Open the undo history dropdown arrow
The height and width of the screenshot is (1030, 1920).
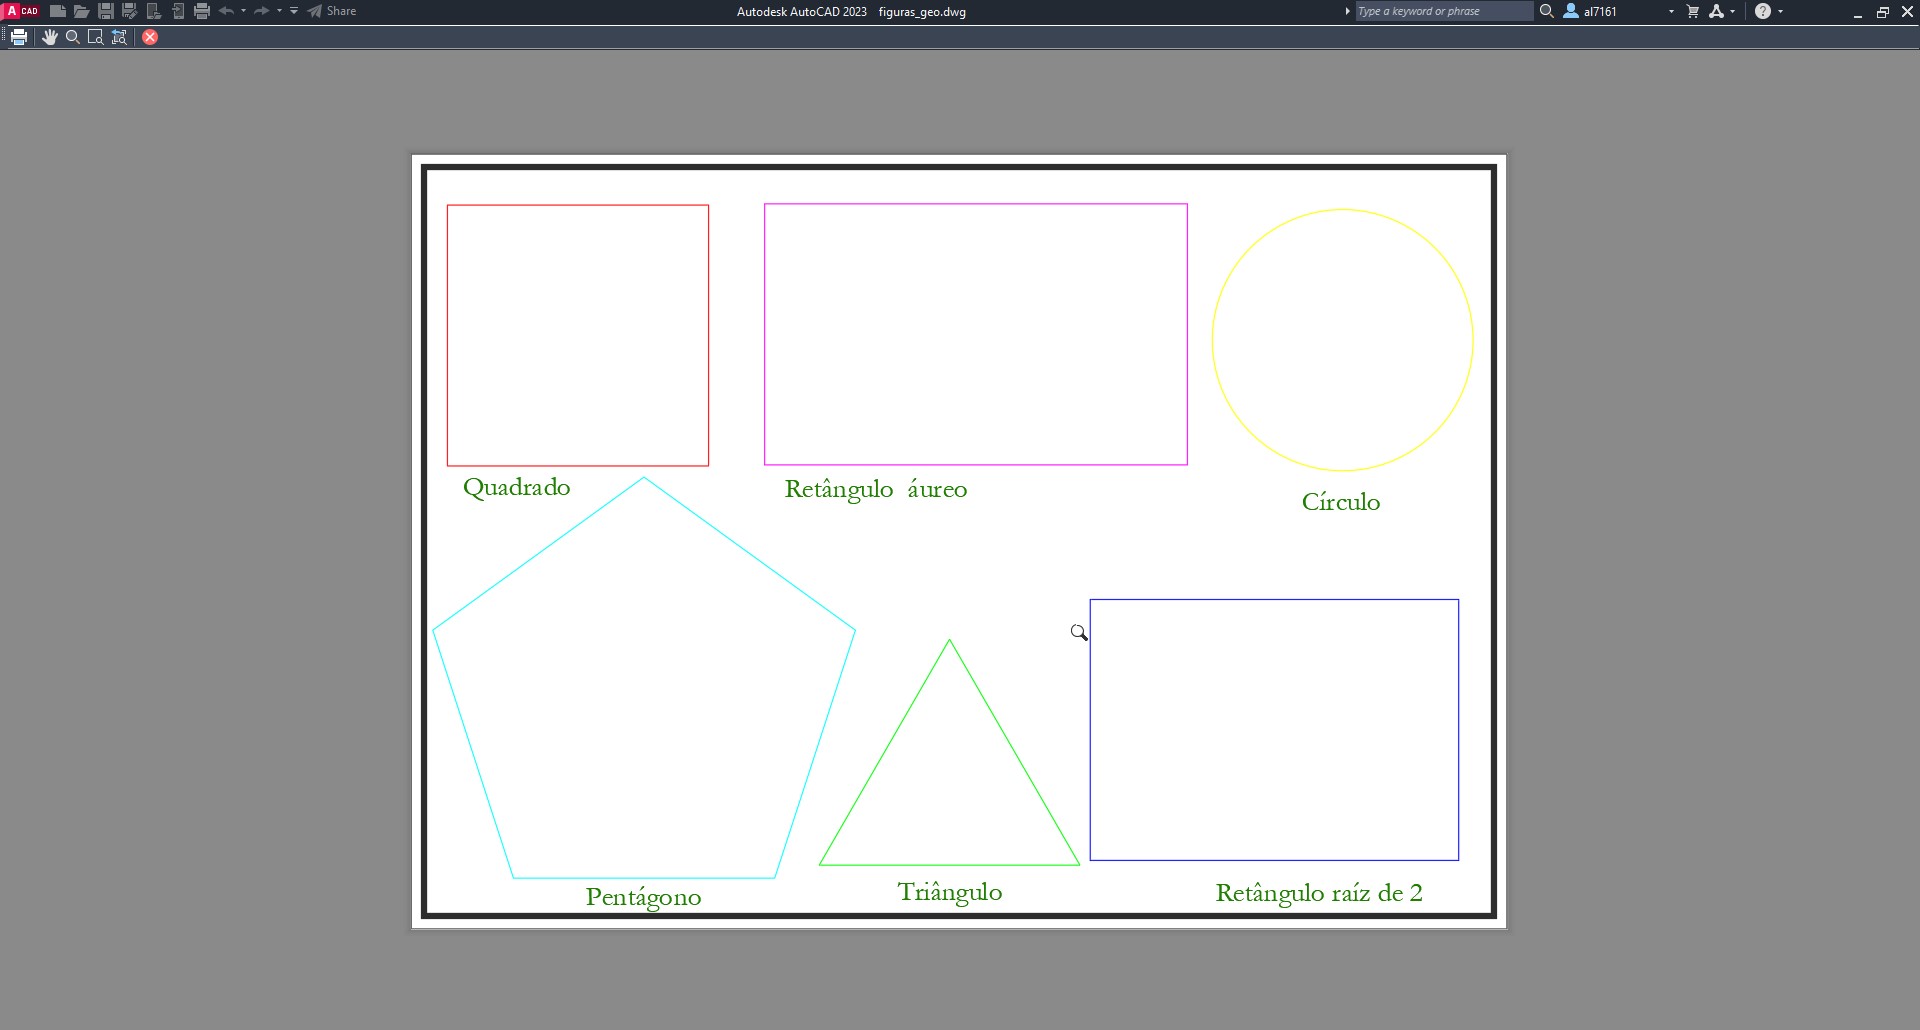(x=244, y=11)
